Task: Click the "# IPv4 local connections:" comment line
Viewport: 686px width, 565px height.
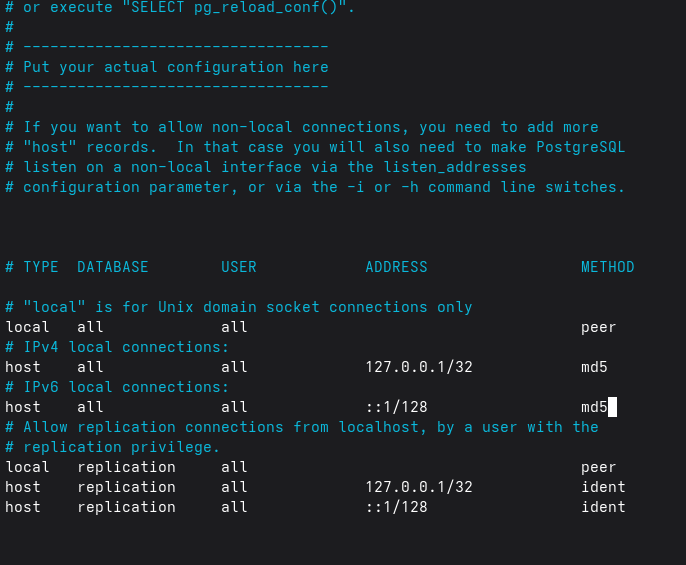Action: click(x=117, y=347)
